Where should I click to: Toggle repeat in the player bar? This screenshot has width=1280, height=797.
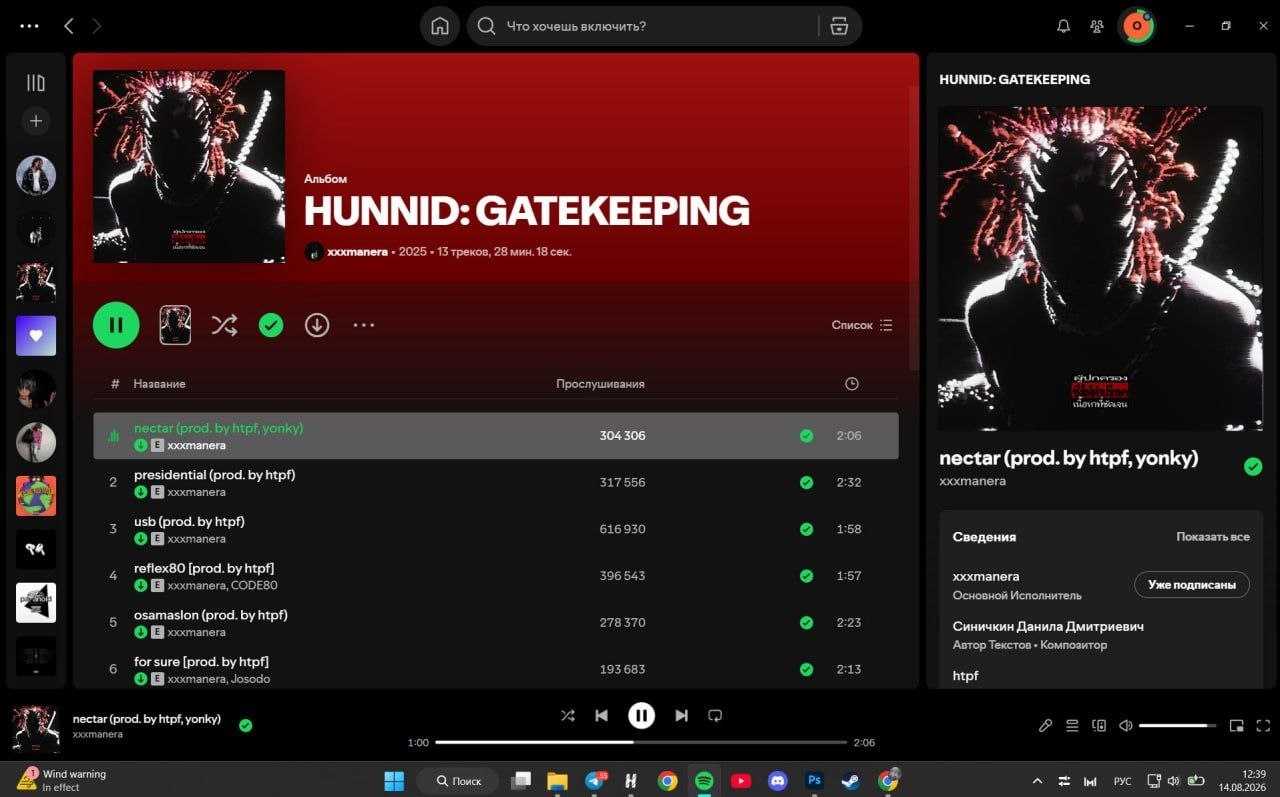tap(715, 715)
